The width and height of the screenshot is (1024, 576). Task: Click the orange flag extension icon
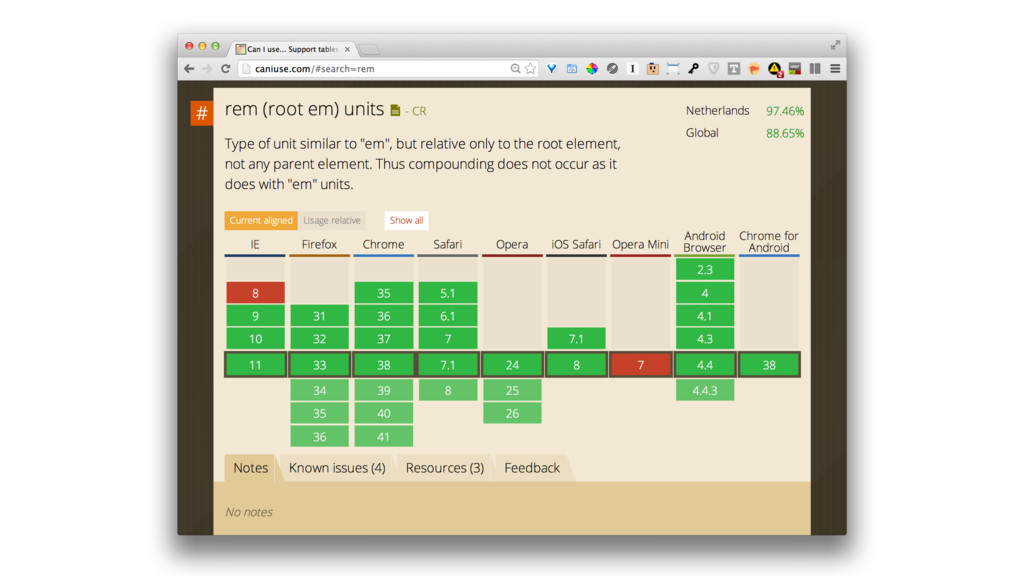pyautogui.click(x=754, y=69)
